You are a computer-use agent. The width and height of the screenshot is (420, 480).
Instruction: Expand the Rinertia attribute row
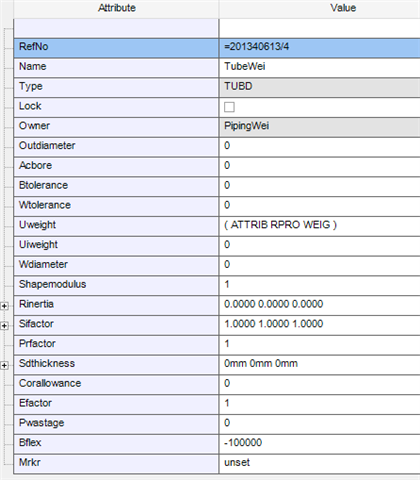pyautogui.click(x=4, y=306)
